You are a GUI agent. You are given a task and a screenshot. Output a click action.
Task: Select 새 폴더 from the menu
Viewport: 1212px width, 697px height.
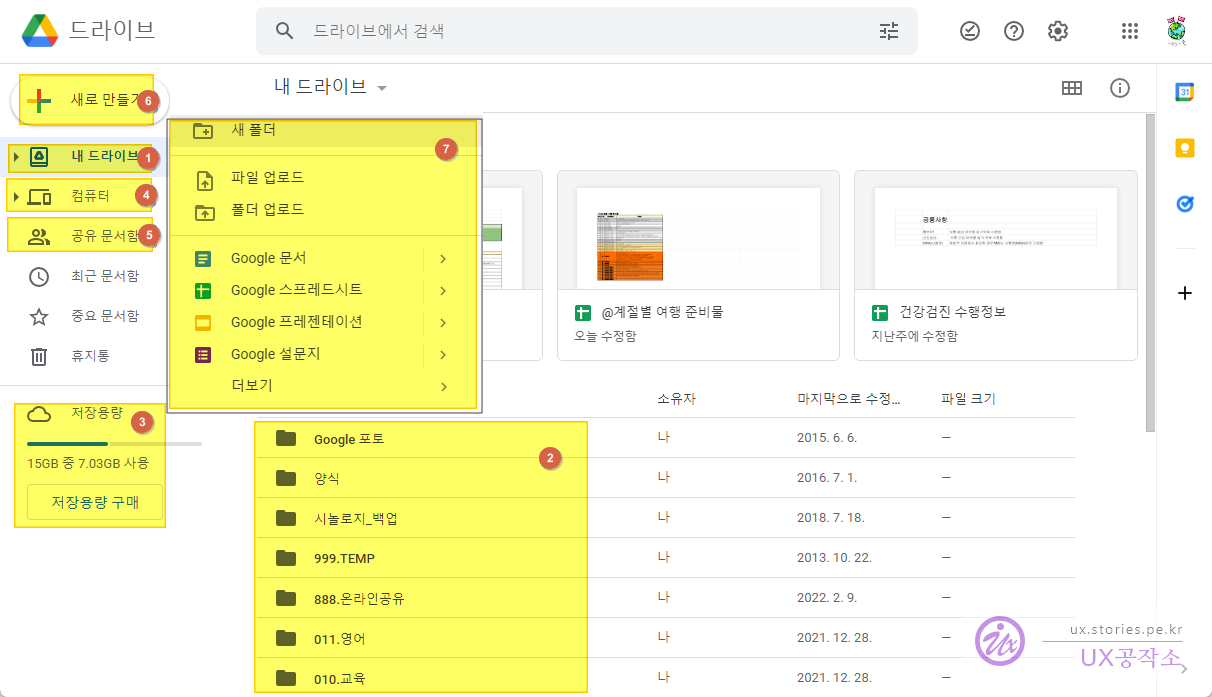(324, 133)
